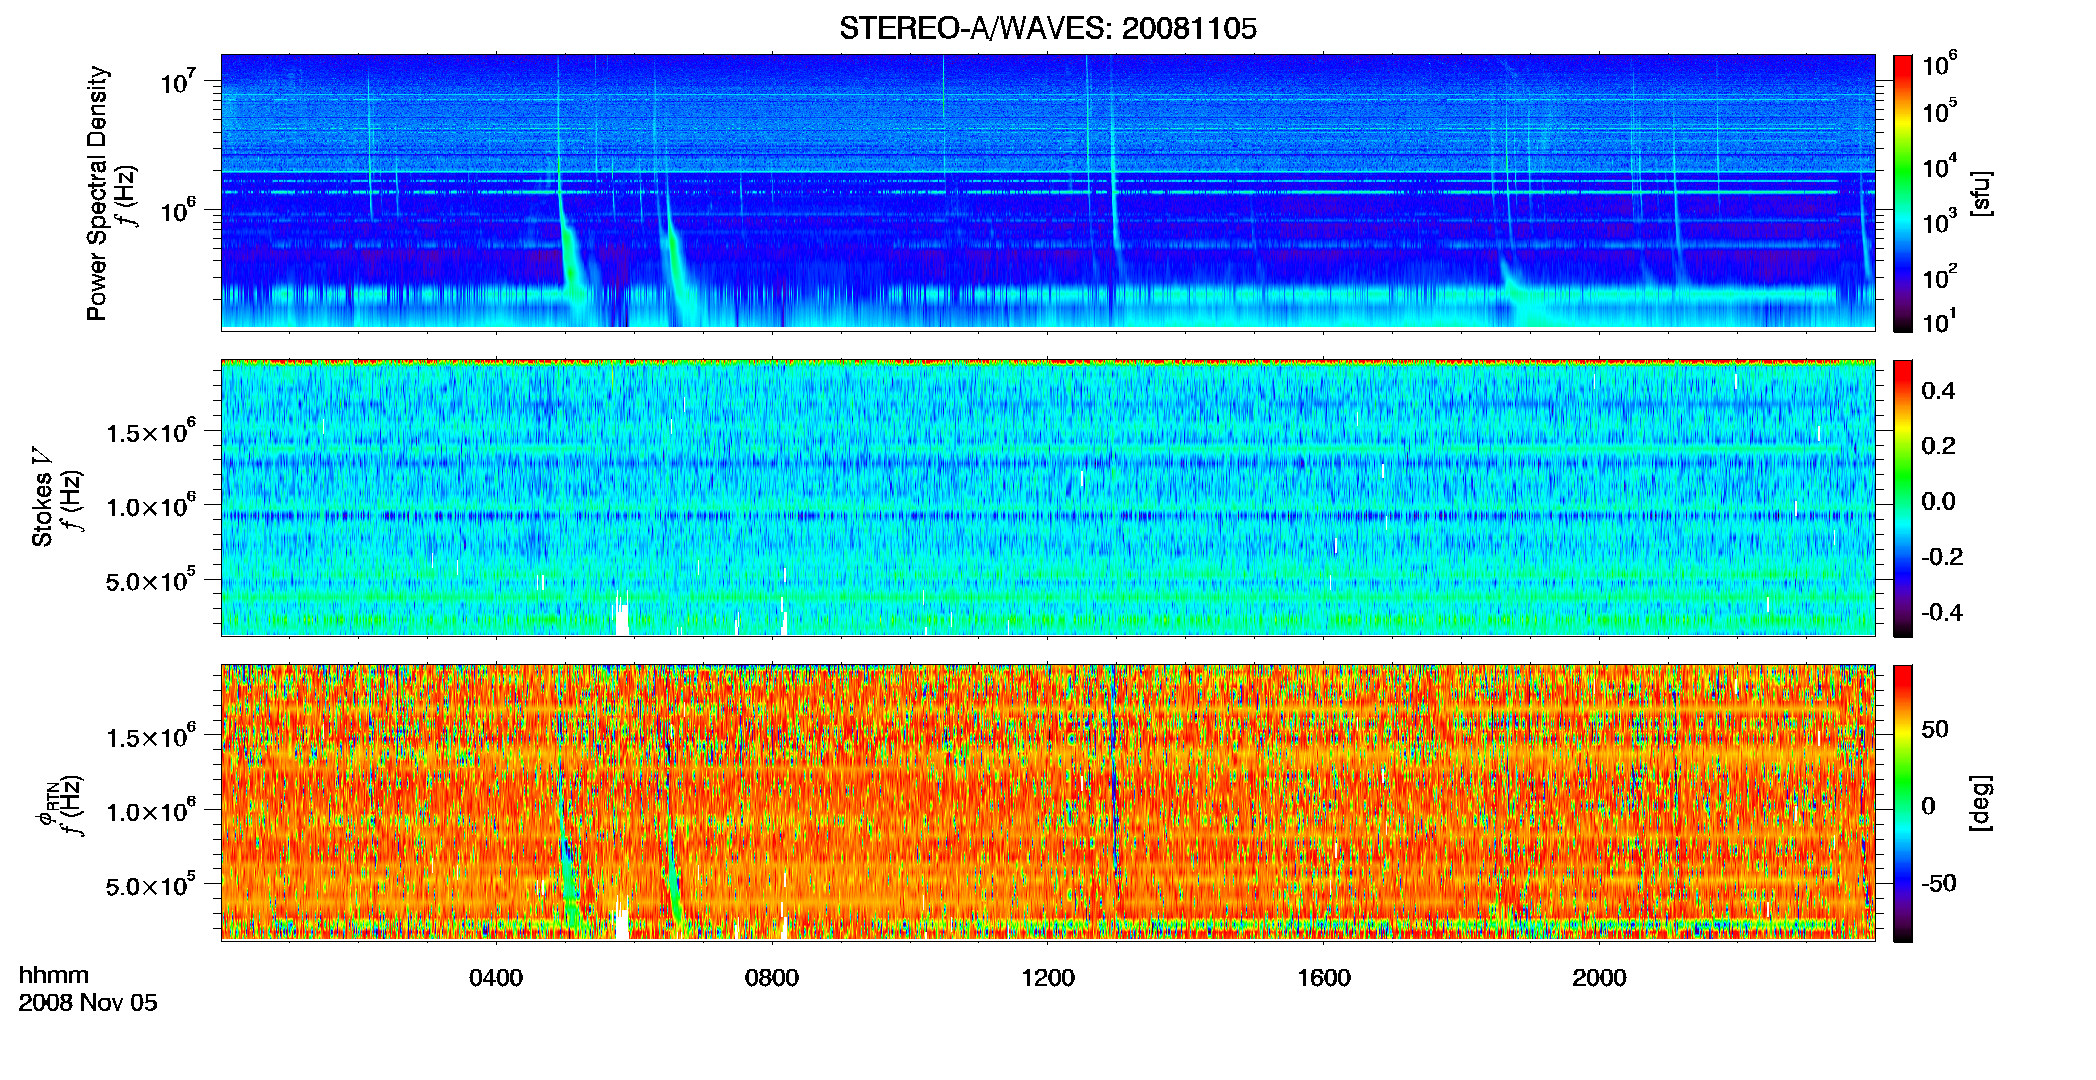Viewport: 2096px width, 1080px height.
Task: Select the [sfu] unit label
Action: point(1981,193)
